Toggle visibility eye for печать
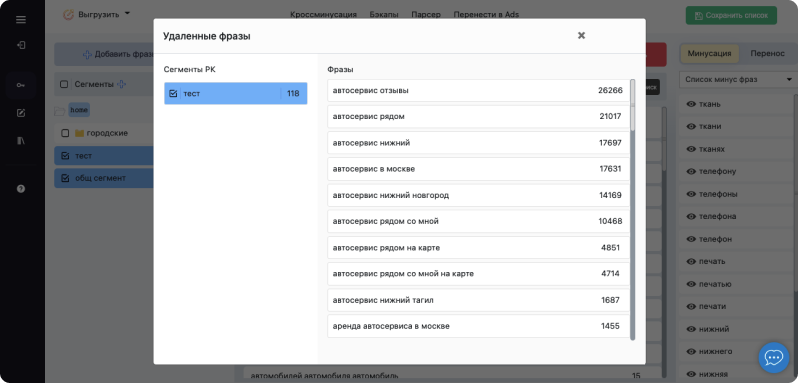The image size is (798, 383). point(691,261)
